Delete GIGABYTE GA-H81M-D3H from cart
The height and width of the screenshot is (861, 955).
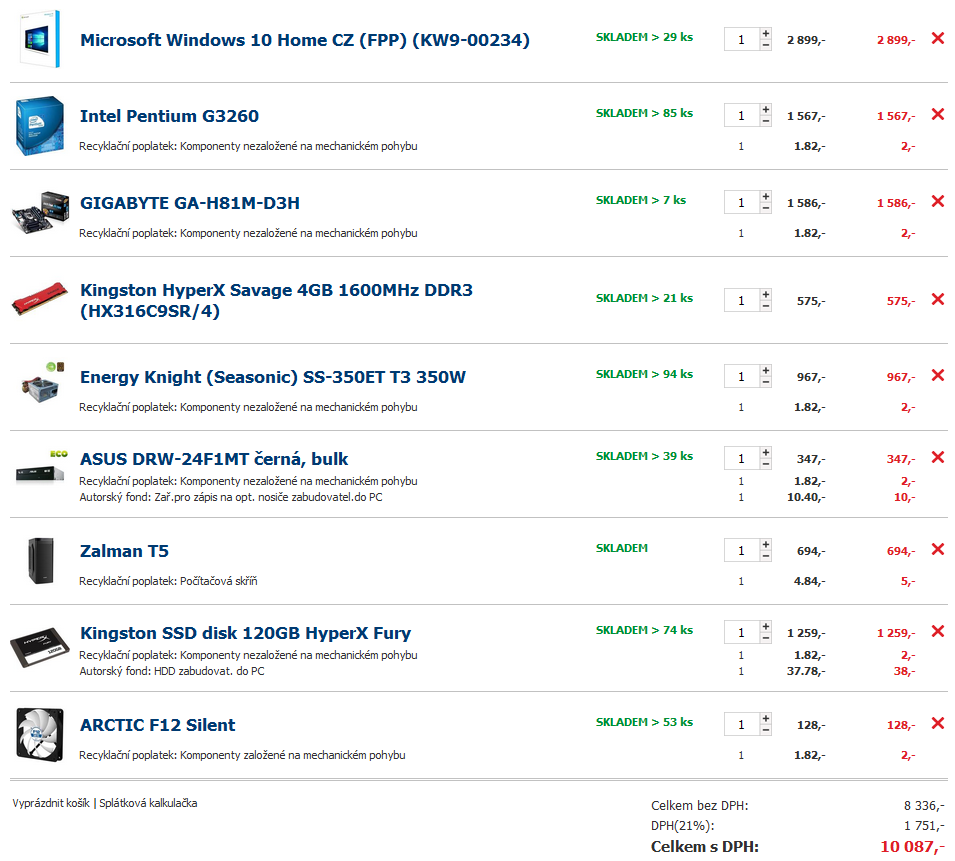point(937,202)
